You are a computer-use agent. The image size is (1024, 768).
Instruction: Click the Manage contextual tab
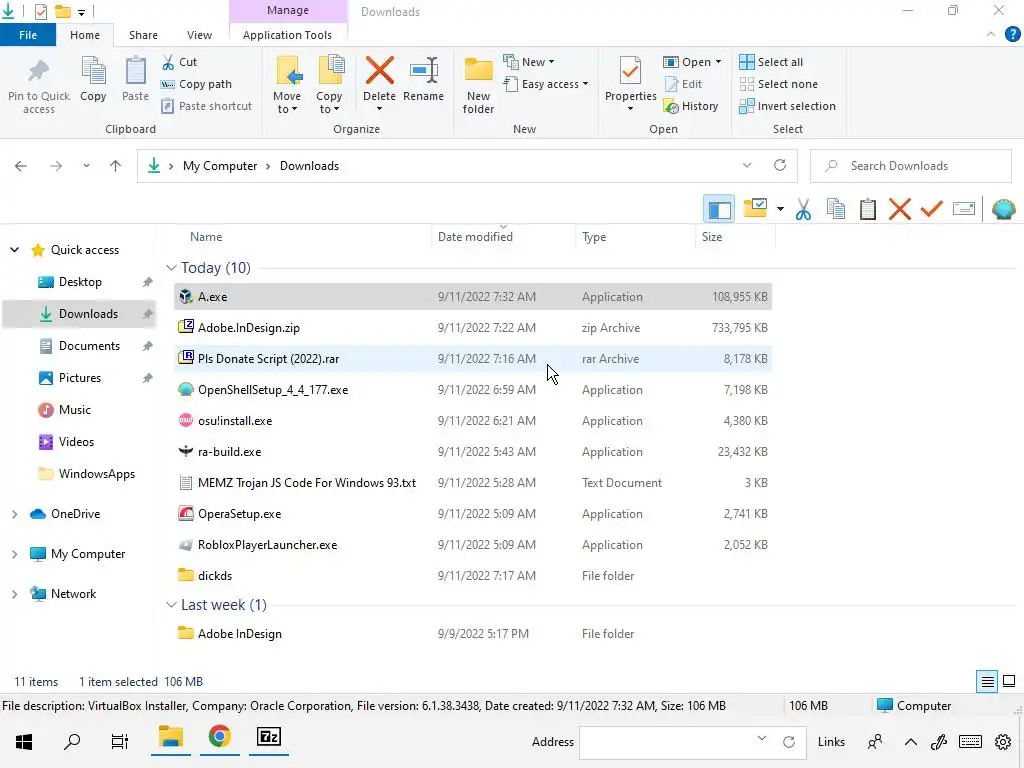pos(287,10)
